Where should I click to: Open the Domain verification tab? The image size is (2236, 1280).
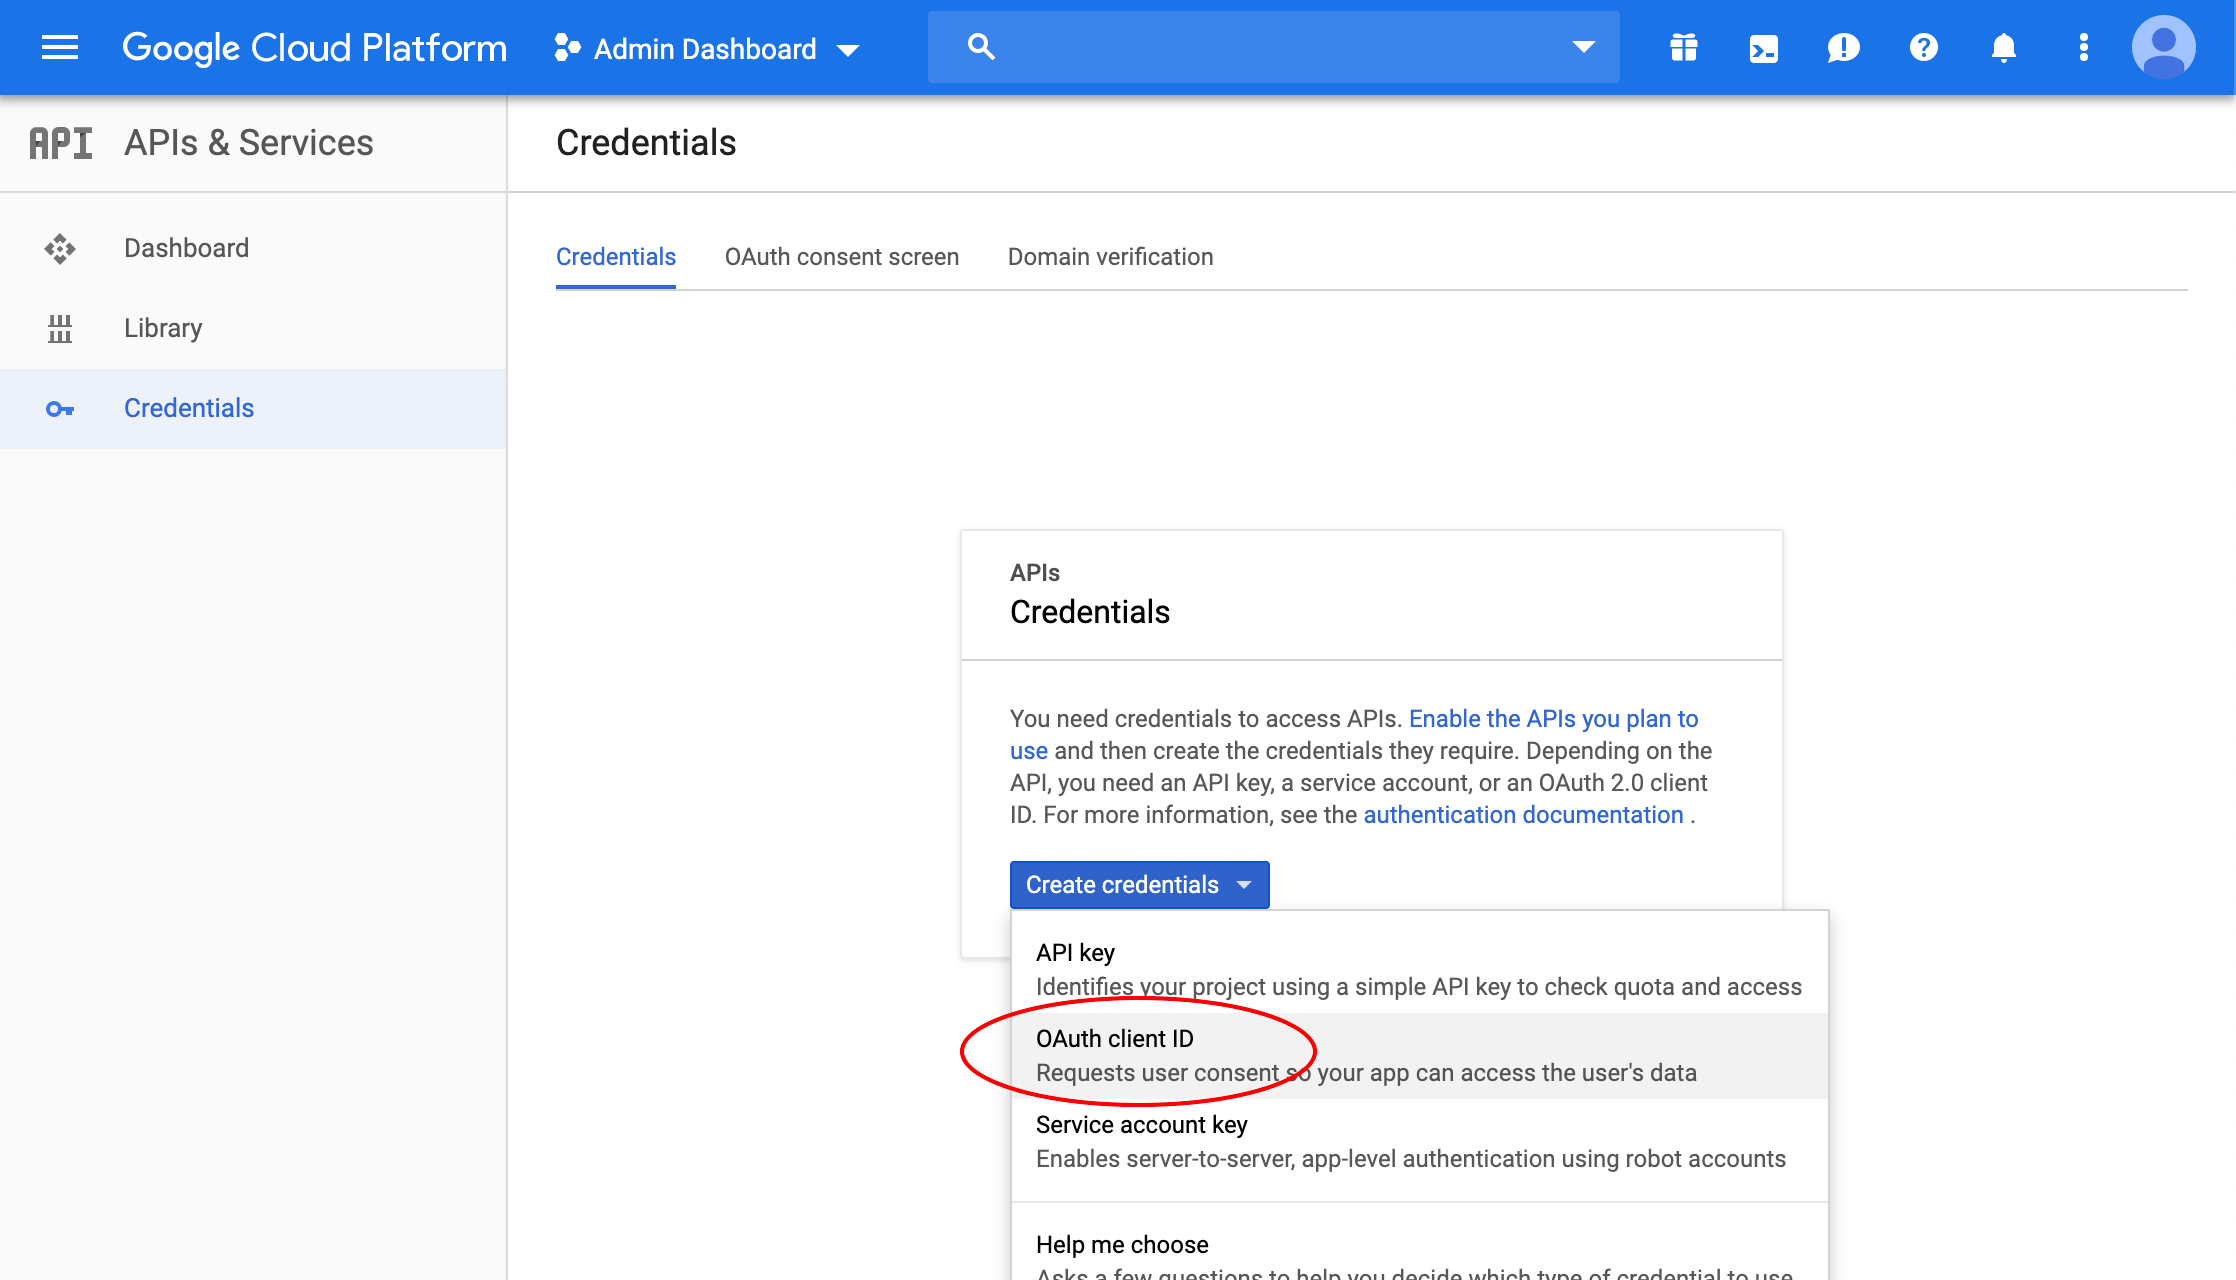pos(1109,257)
